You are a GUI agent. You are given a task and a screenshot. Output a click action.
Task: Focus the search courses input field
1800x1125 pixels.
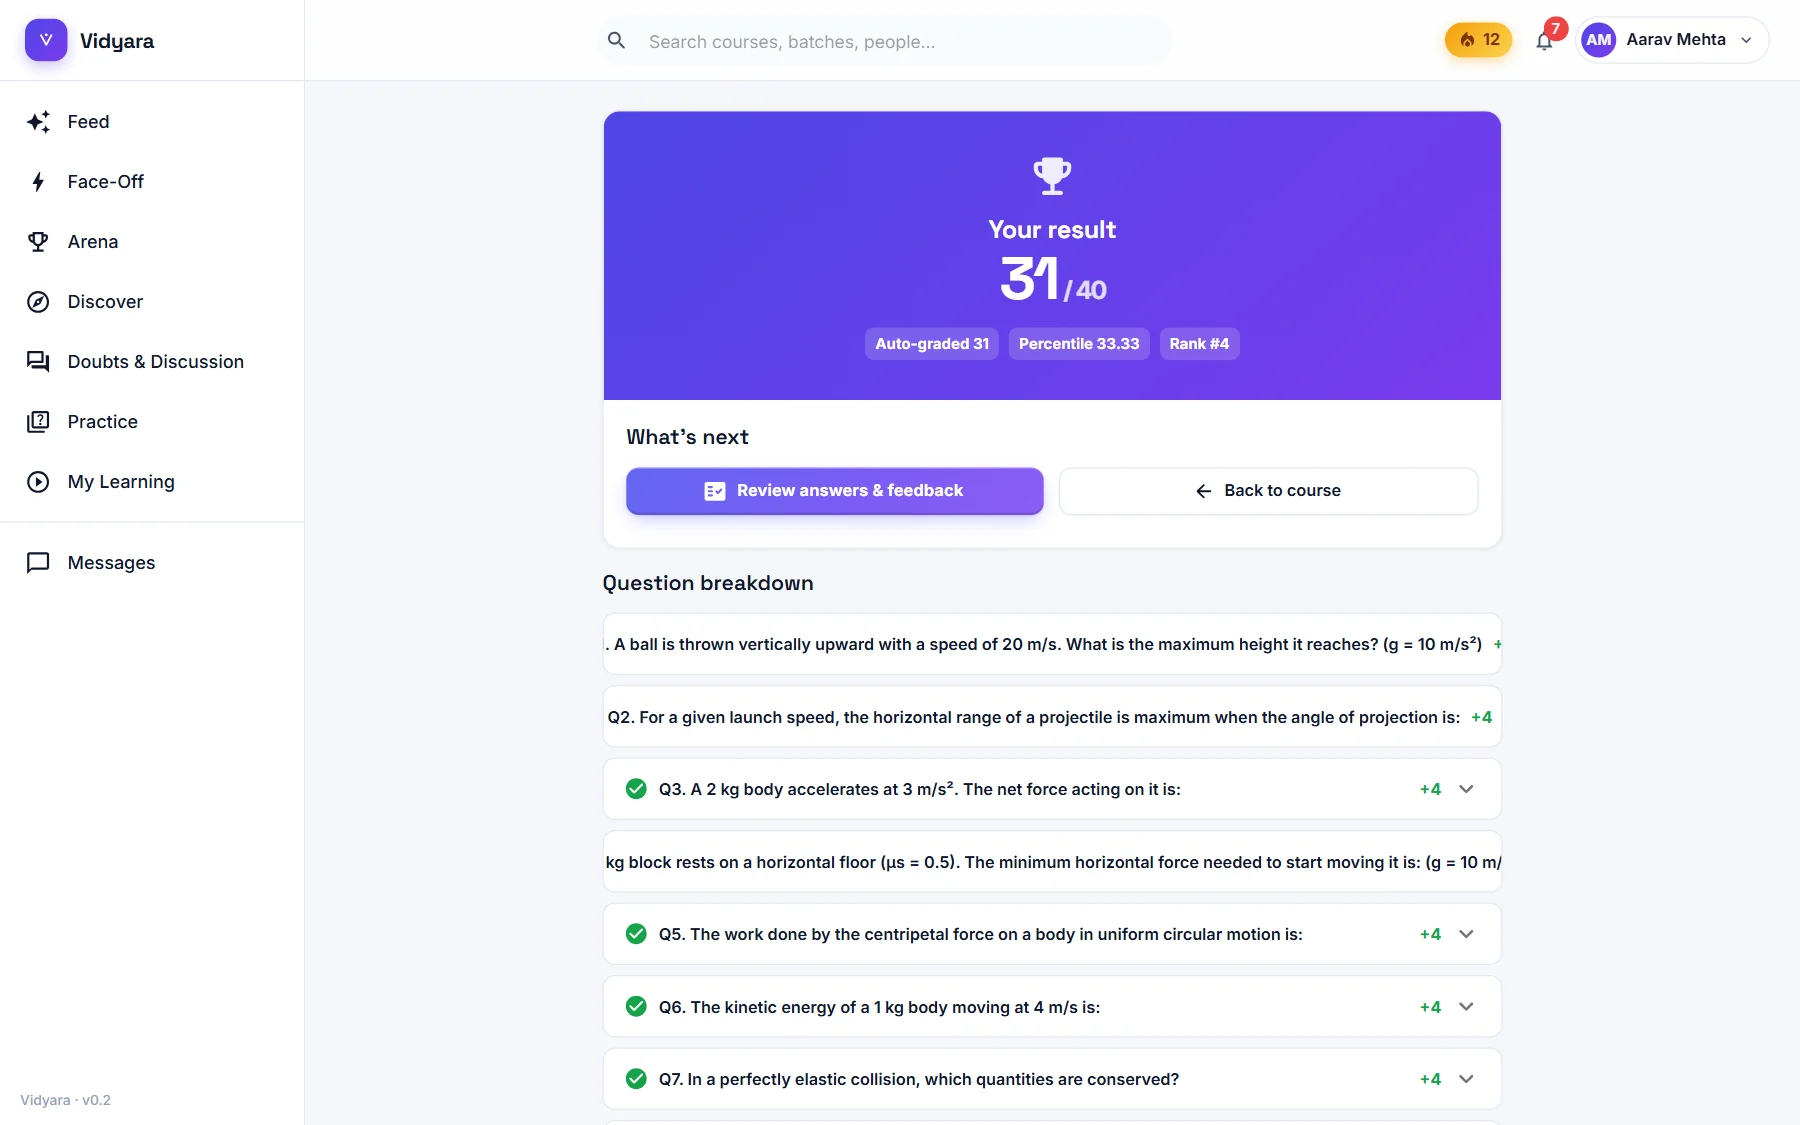(885, 41)
